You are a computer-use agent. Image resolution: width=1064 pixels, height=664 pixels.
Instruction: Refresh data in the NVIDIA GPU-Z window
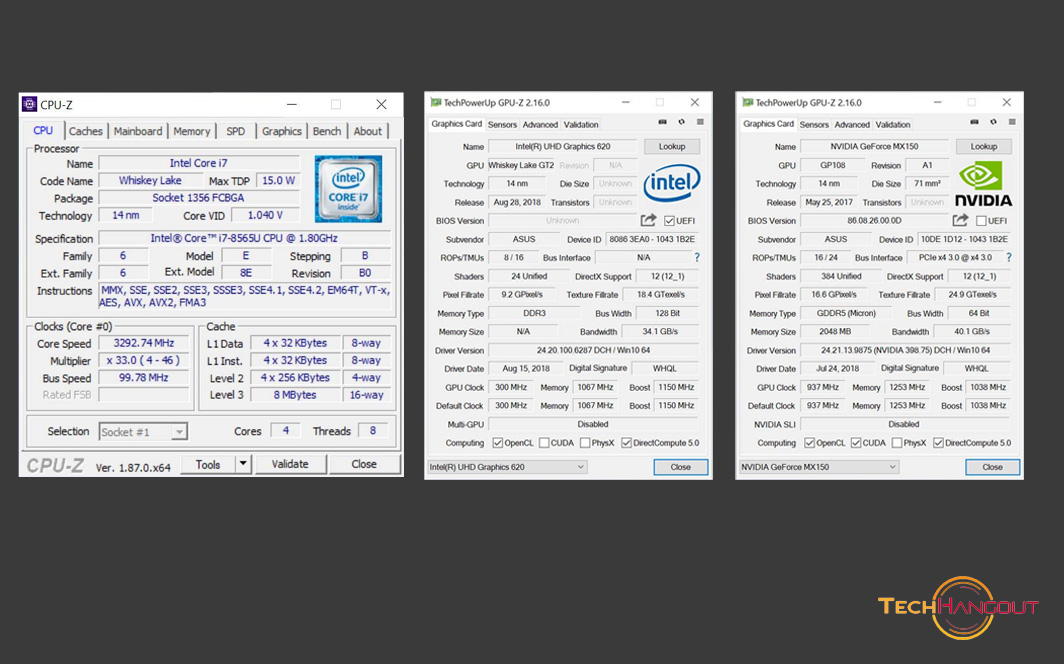tap(993, 122)
